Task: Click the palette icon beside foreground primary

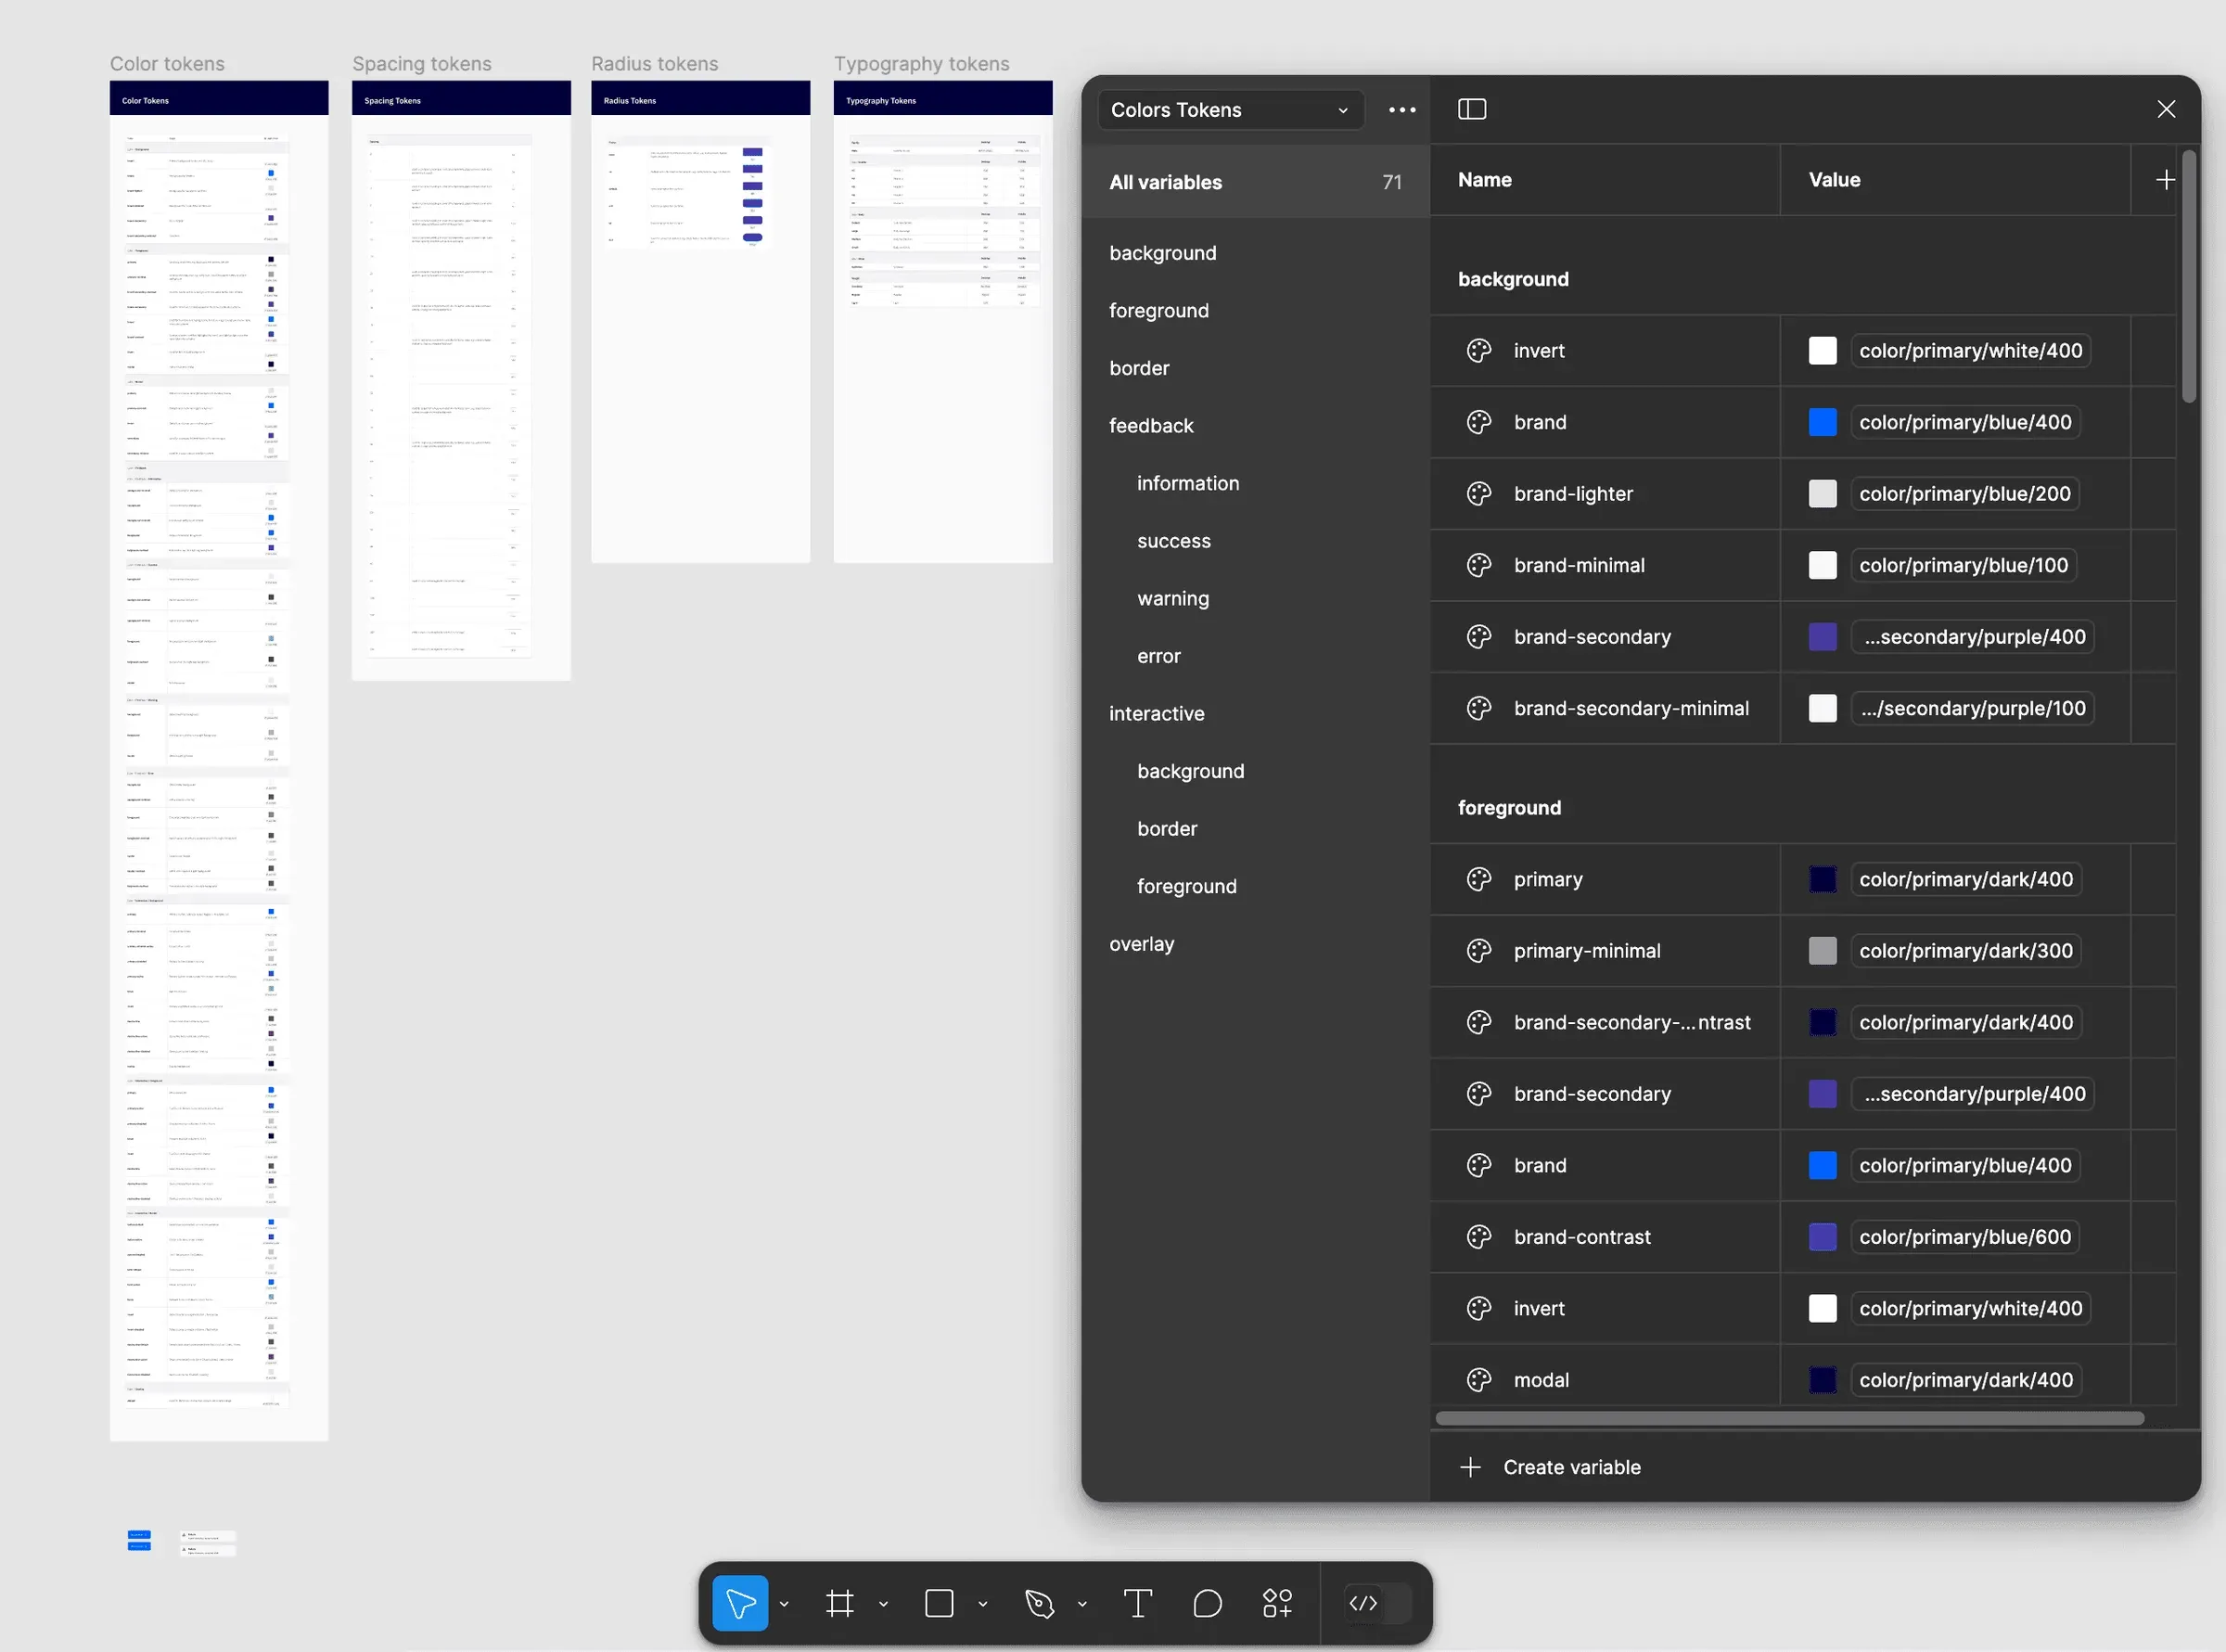Action: pos(1479,880)
